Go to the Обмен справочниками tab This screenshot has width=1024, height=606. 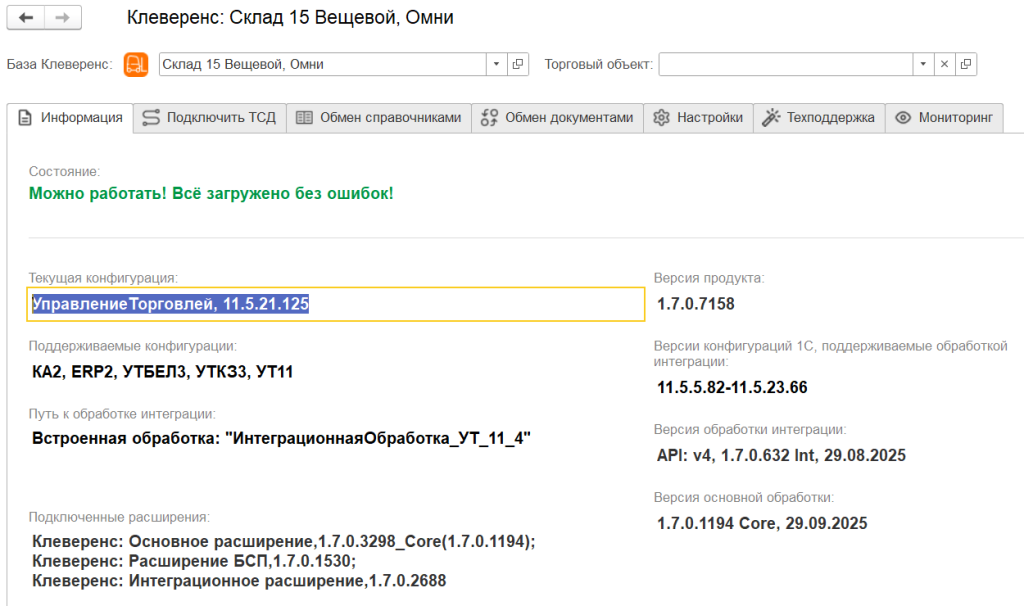coord(379,117)
